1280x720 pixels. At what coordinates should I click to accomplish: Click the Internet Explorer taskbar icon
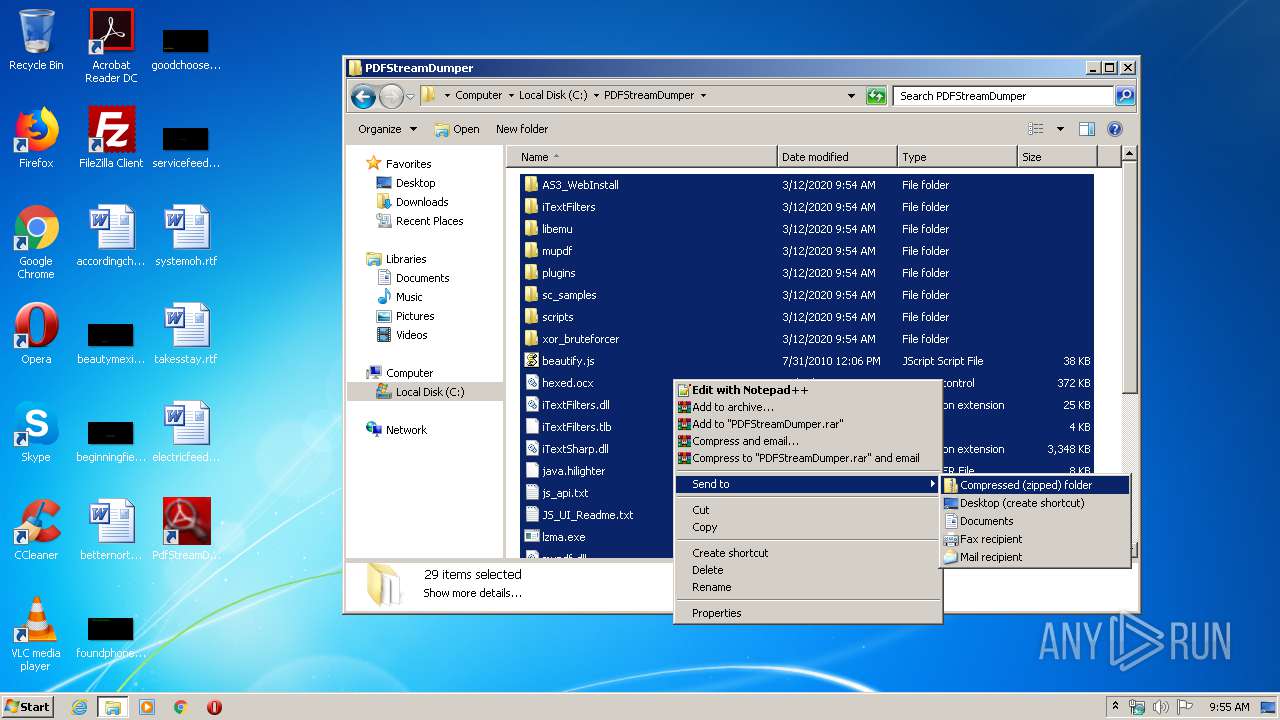coord(80,707)
